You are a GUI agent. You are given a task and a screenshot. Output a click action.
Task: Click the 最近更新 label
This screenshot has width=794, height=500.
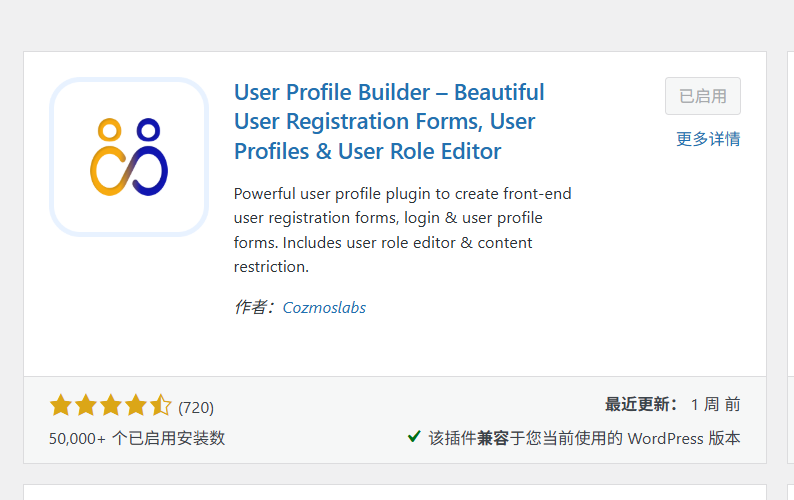pyautogui.click(x=641, y=404)
